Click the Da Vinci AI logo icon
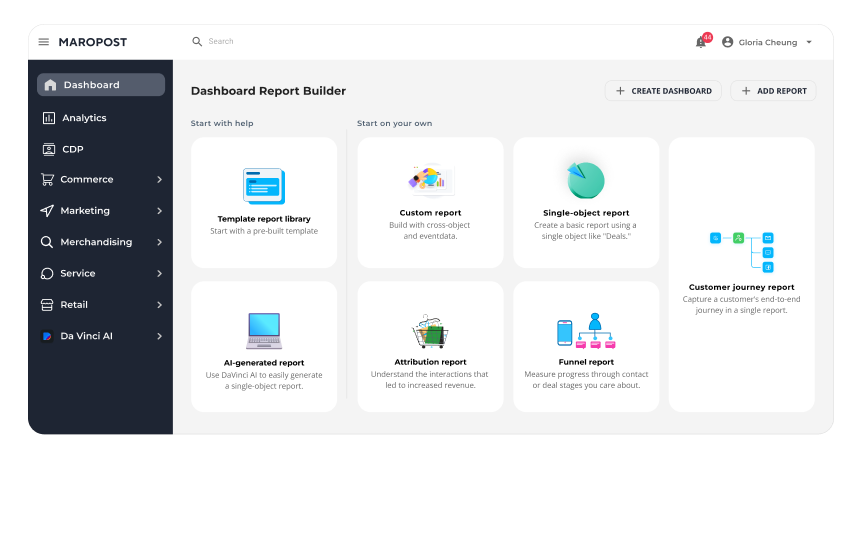 (x=47, y=336)
